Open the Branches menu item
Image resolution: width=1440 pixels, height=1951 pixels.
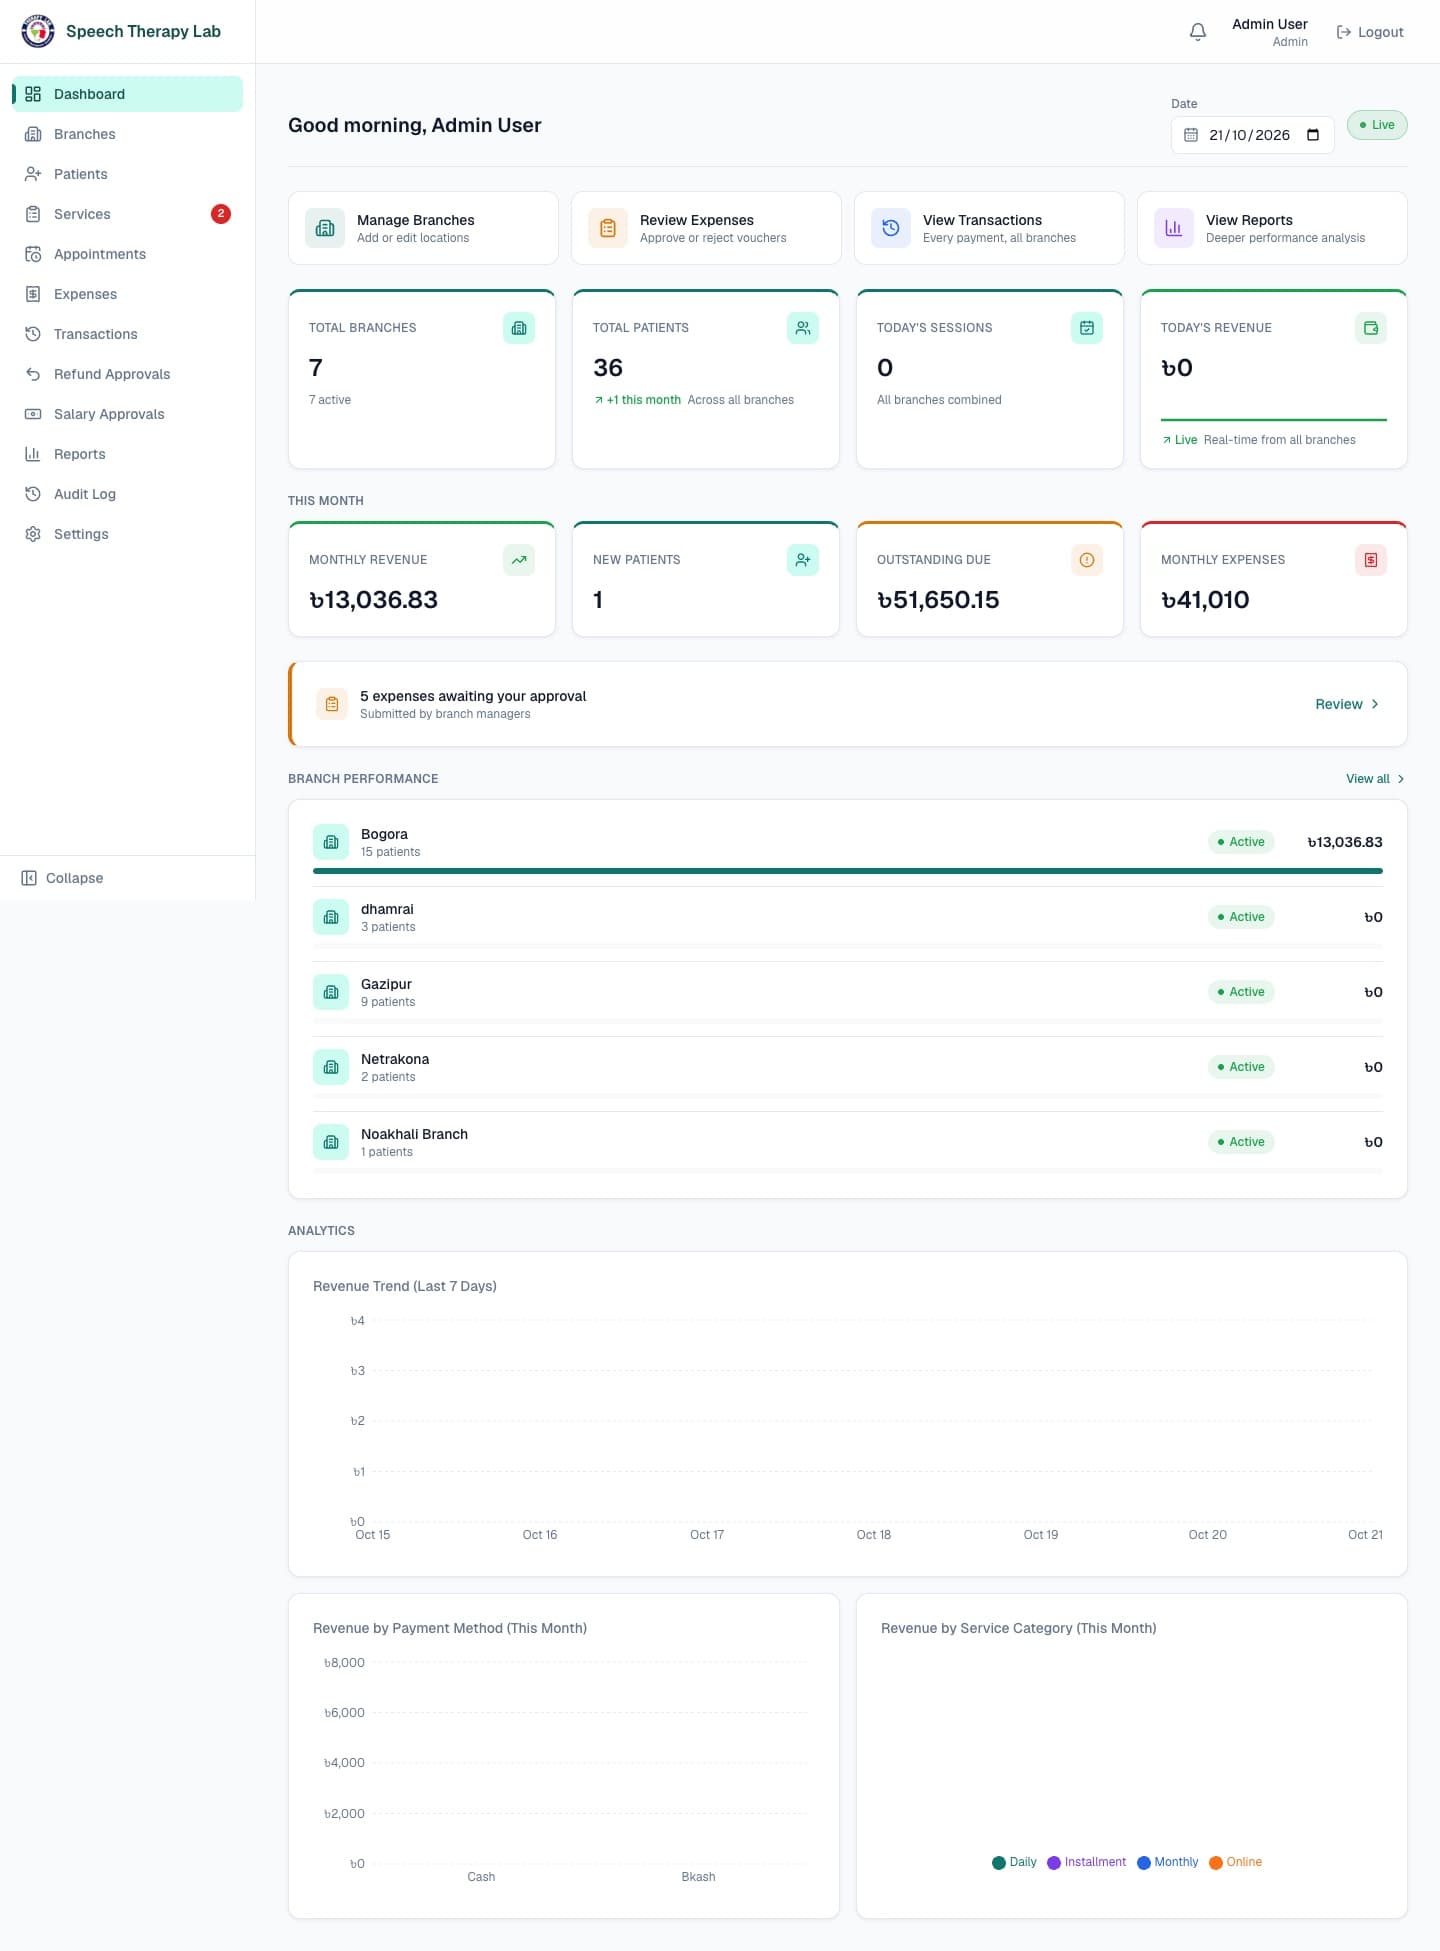pos(128,134)
